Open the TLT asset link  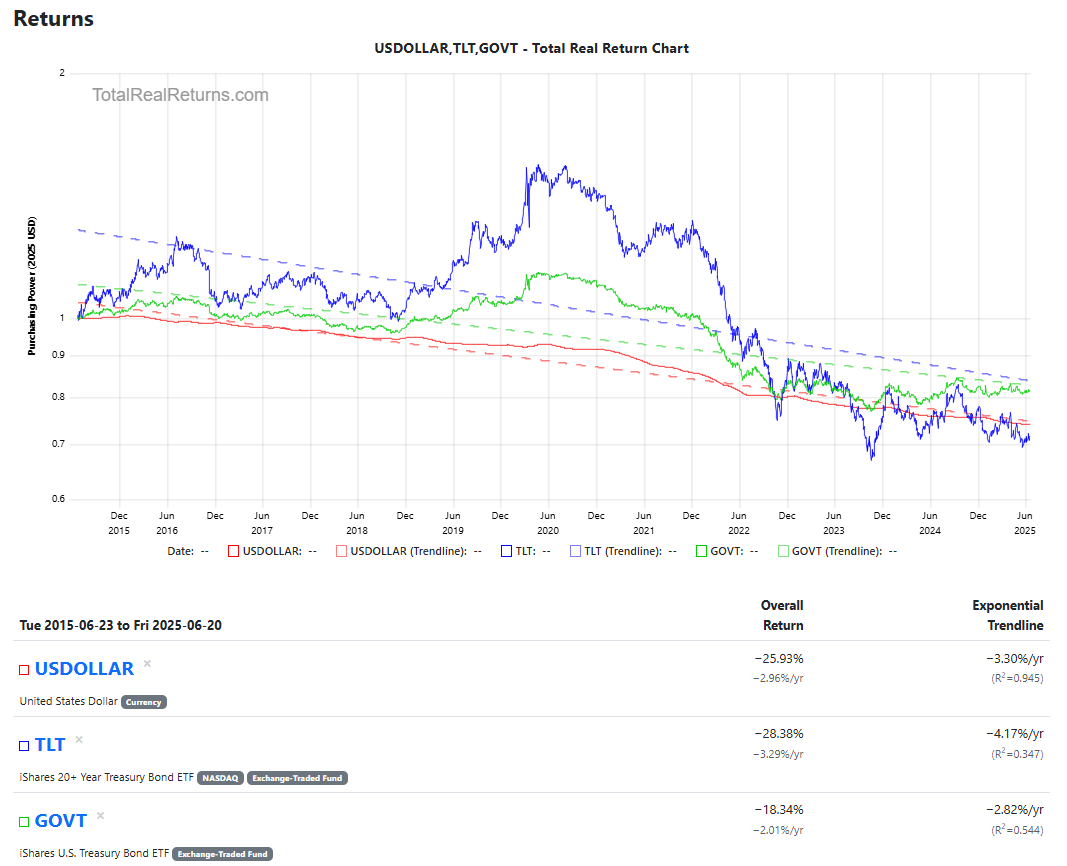[x=50, y=745]
